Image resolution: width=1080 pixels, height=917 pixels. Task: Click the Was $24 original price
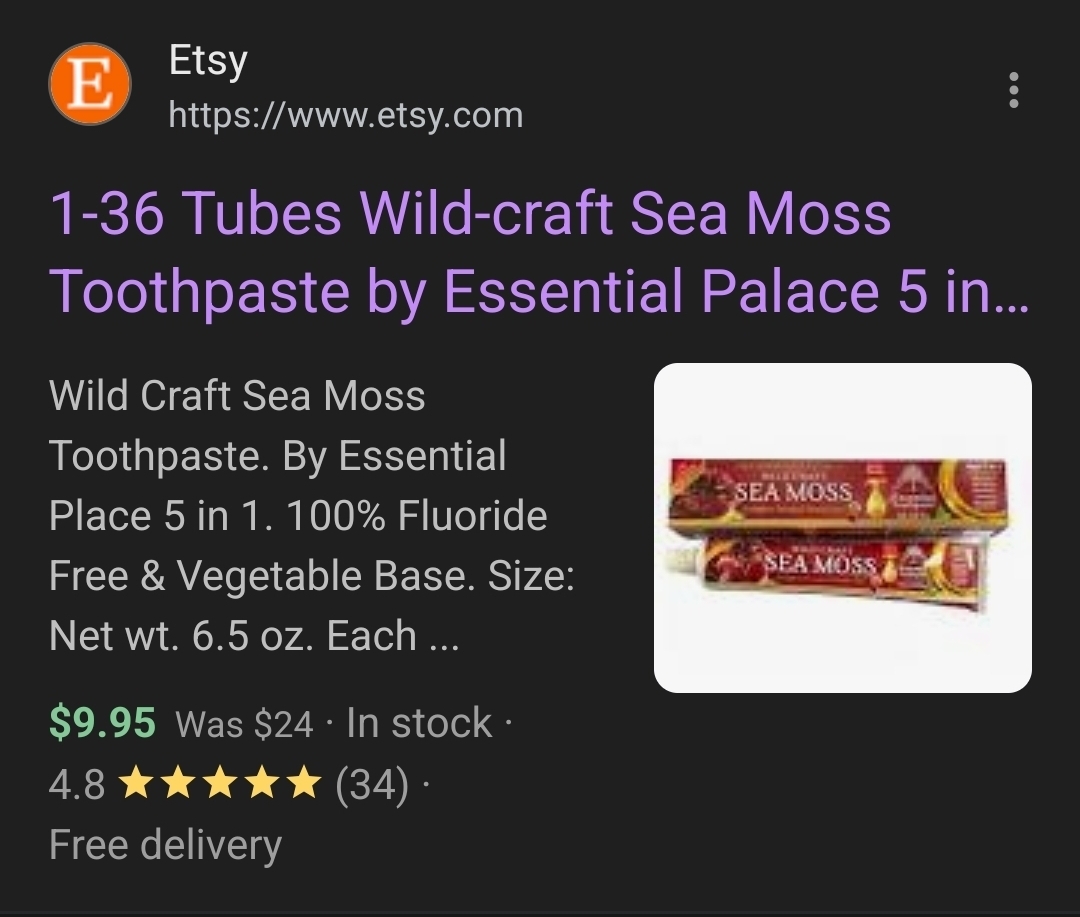[x=245, y=725]
